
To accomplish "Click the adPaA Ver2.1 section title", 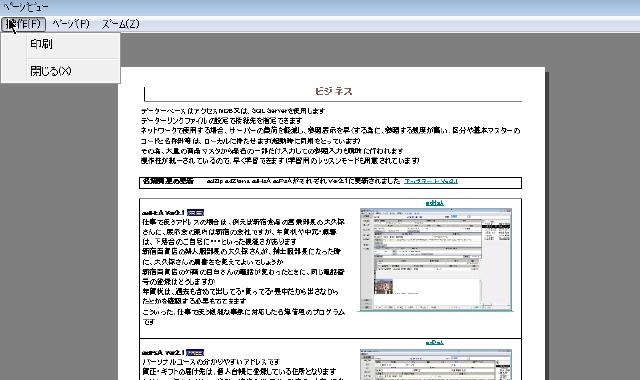I will [x=163, y=352].
